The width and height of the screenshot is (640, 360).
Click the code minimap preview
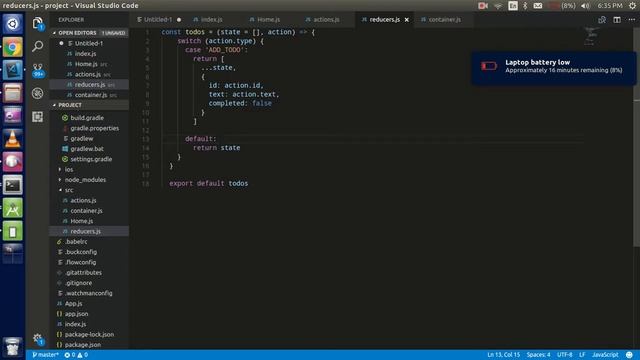591,36
